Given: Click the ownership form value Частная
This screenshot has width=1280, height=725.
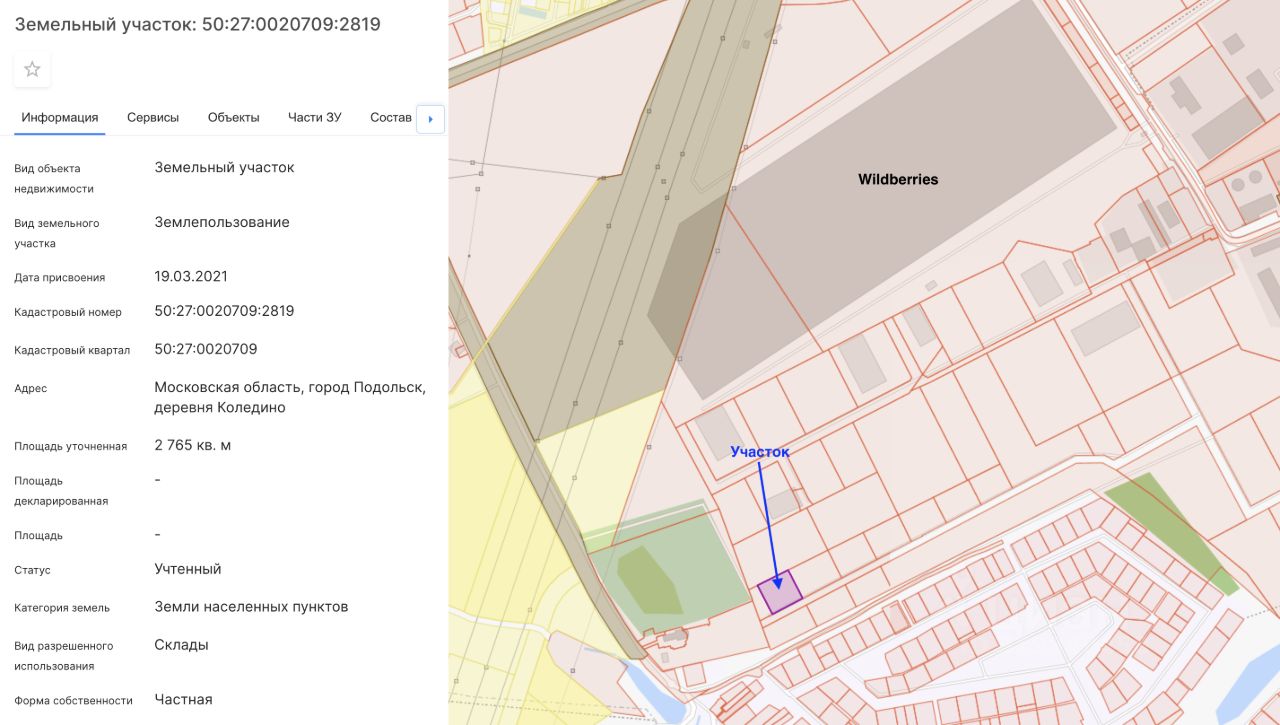Looking at the screenshot, I should pyautogui.click(x=183, y=700).
